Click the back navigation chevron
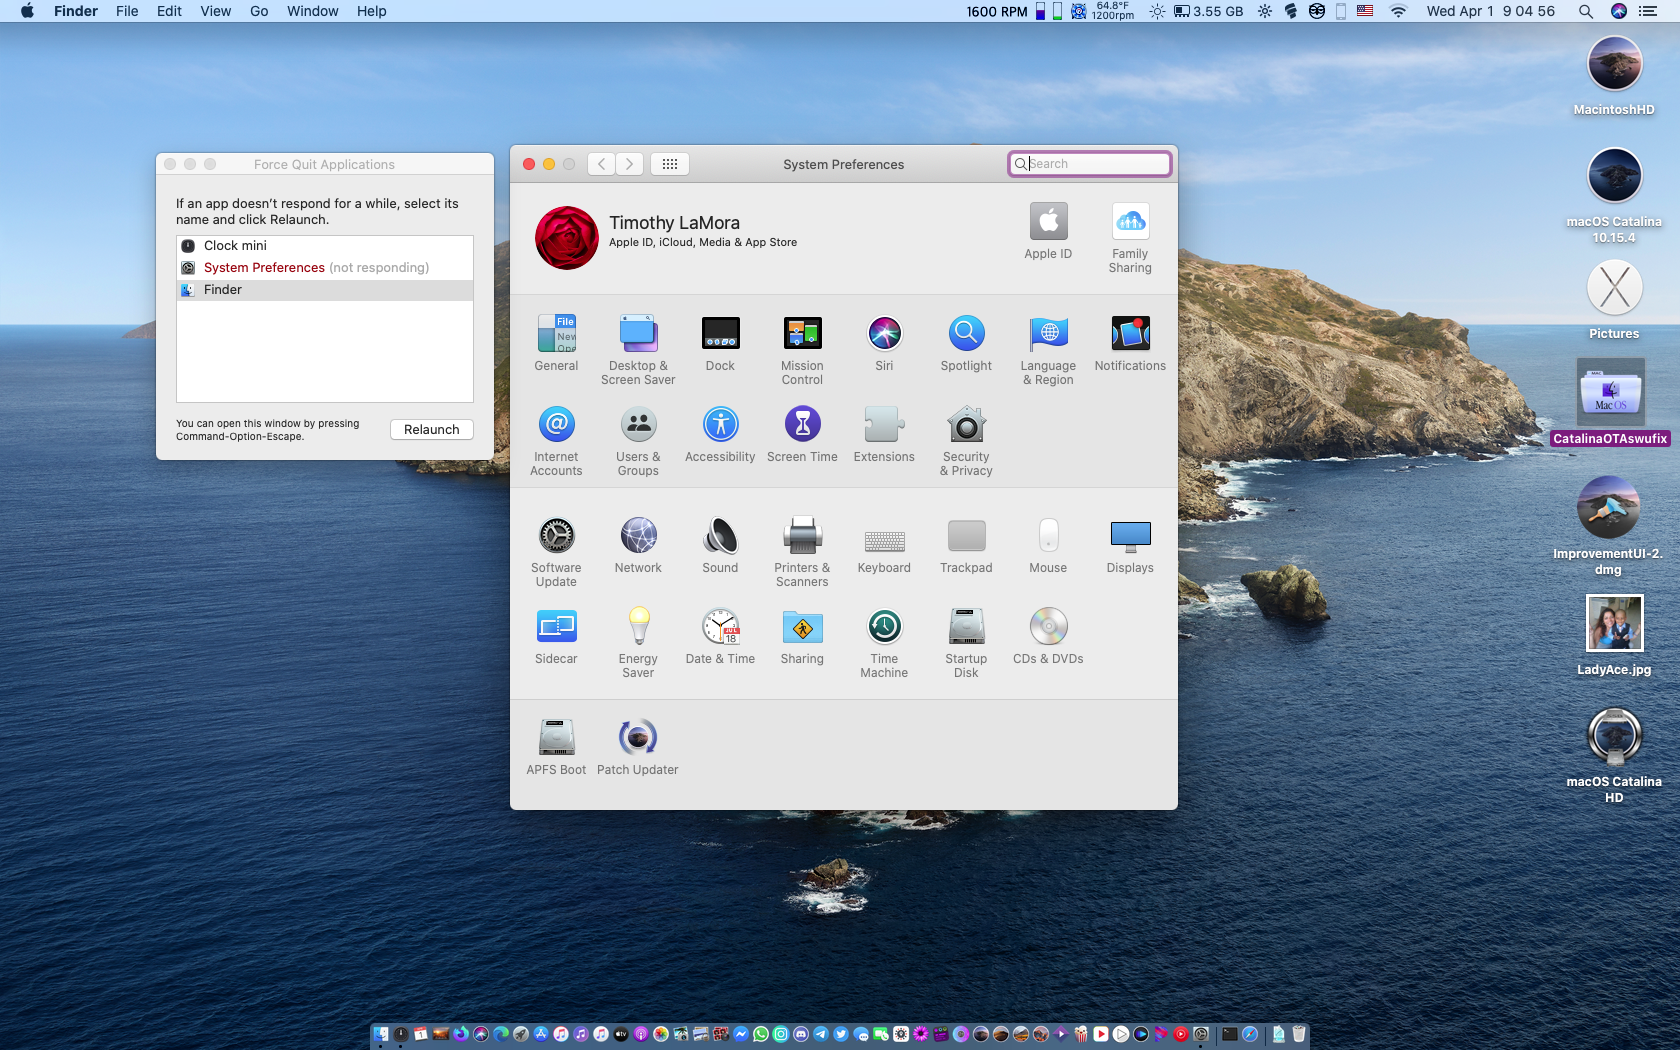 tap(601, 164)
